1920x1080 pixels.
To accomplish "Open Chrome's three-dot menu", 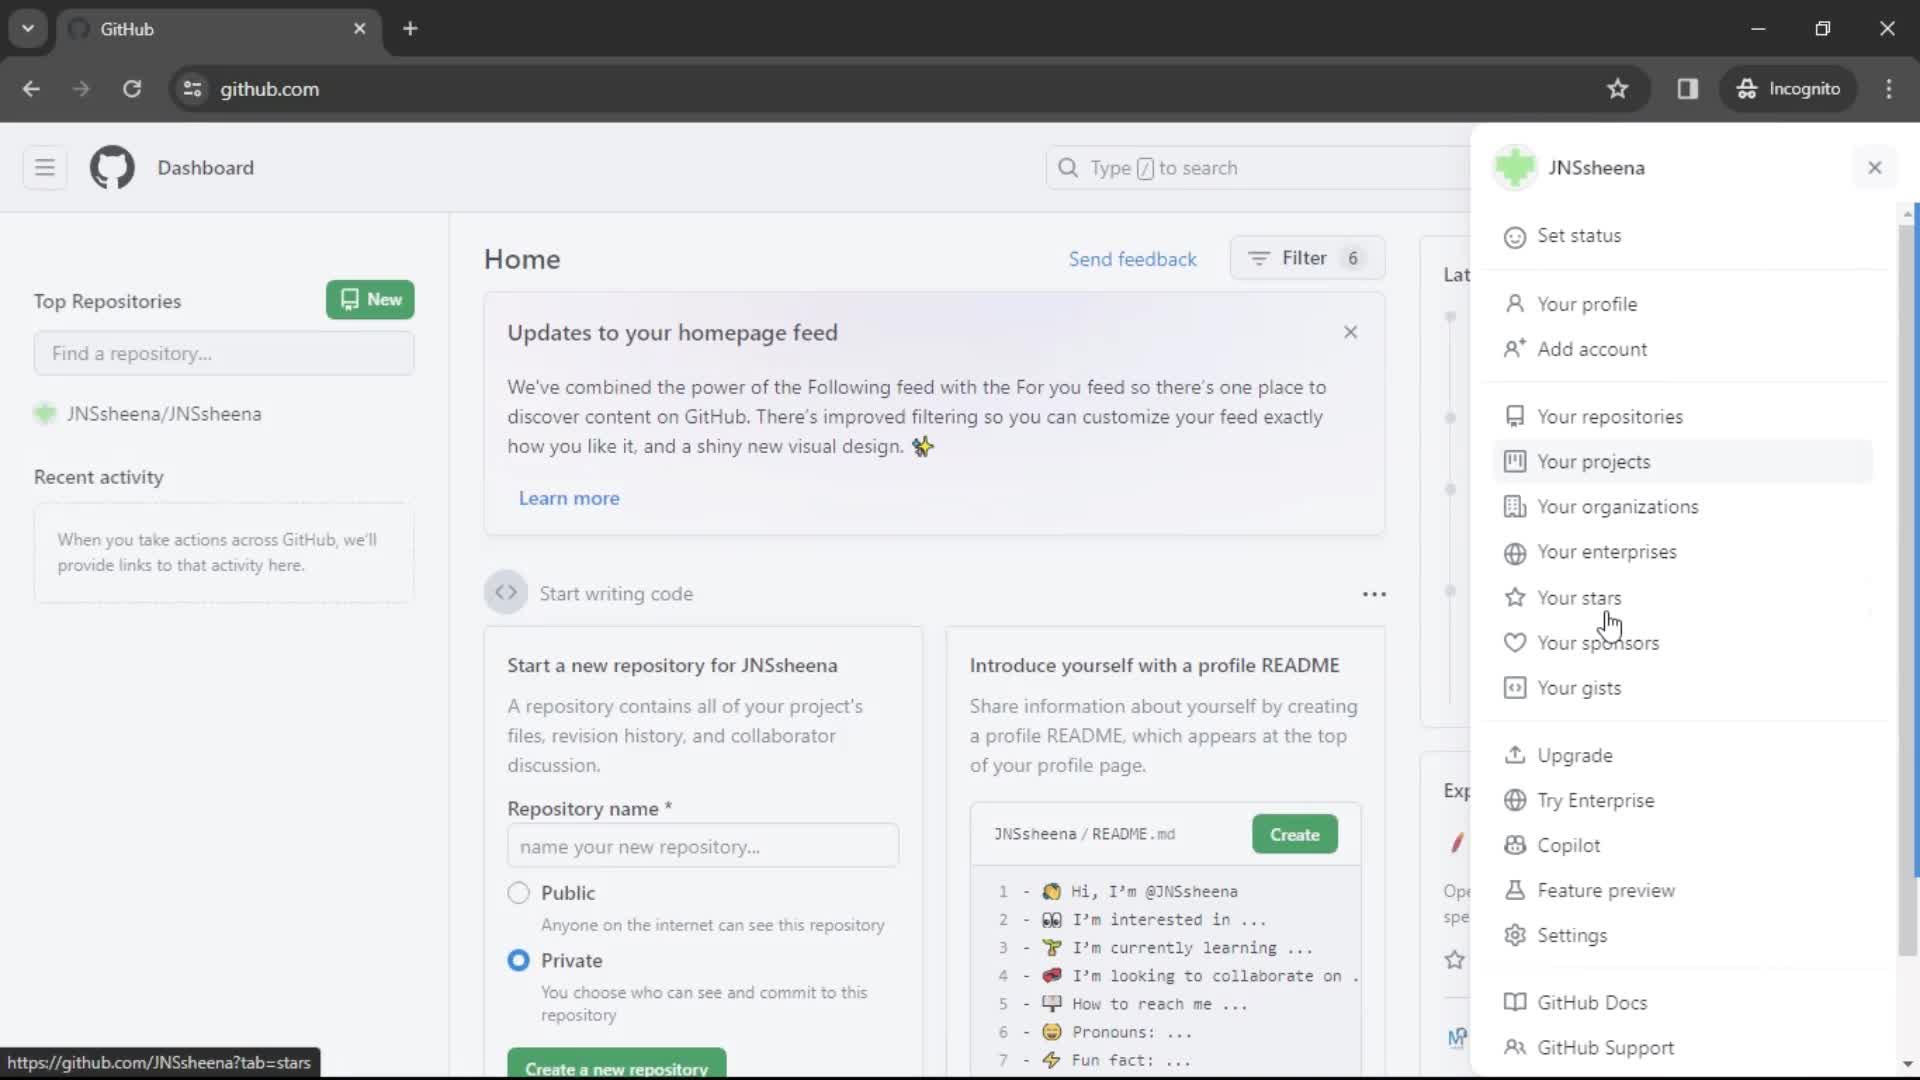I will click(1888, 89).
